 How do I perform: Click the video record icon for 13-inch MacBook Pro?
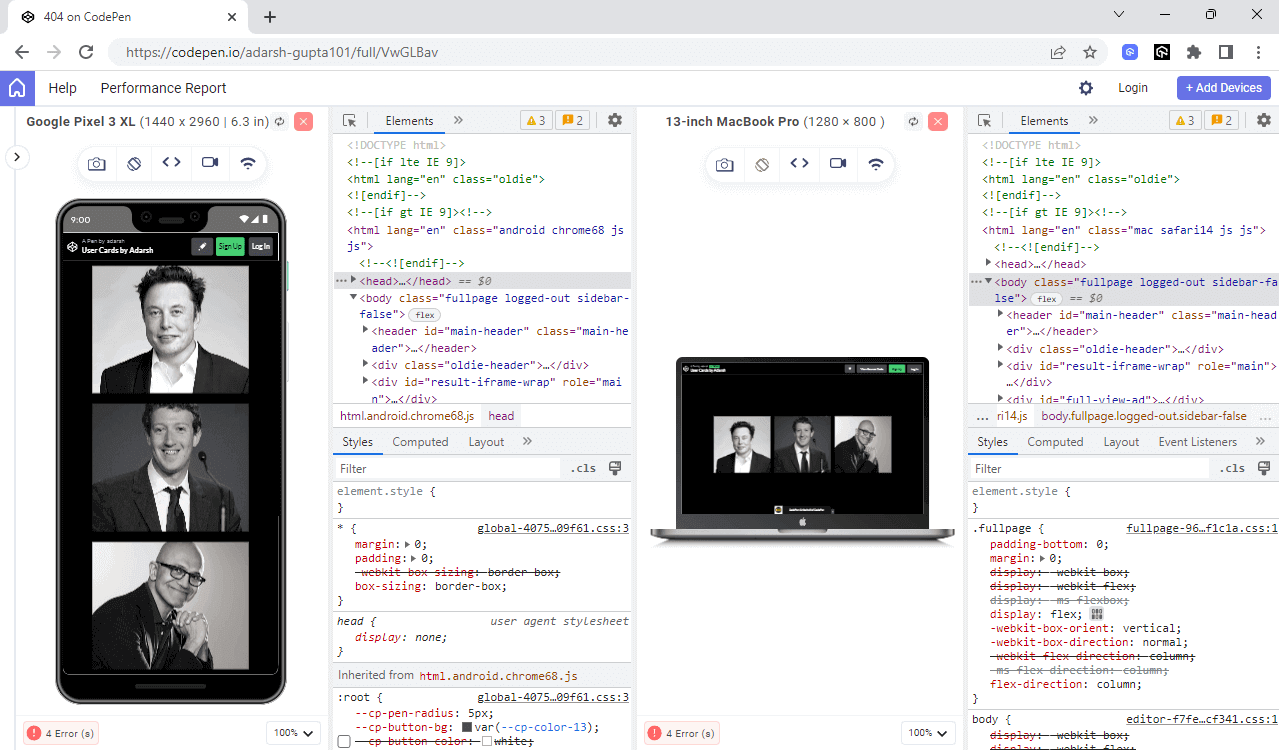click(x=838, y=164)
